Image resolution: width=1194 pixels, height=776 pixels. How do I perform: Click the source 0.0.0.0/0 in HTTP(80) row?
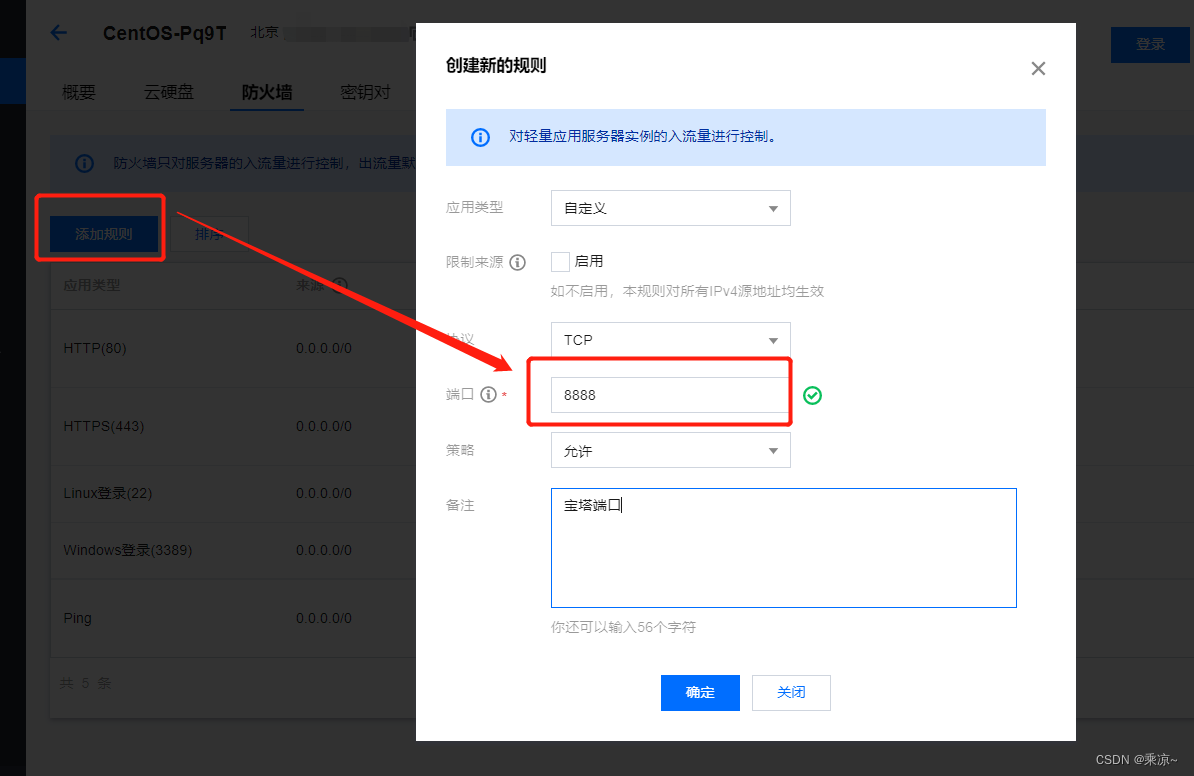pyautogui.click(x=324, y=348)
